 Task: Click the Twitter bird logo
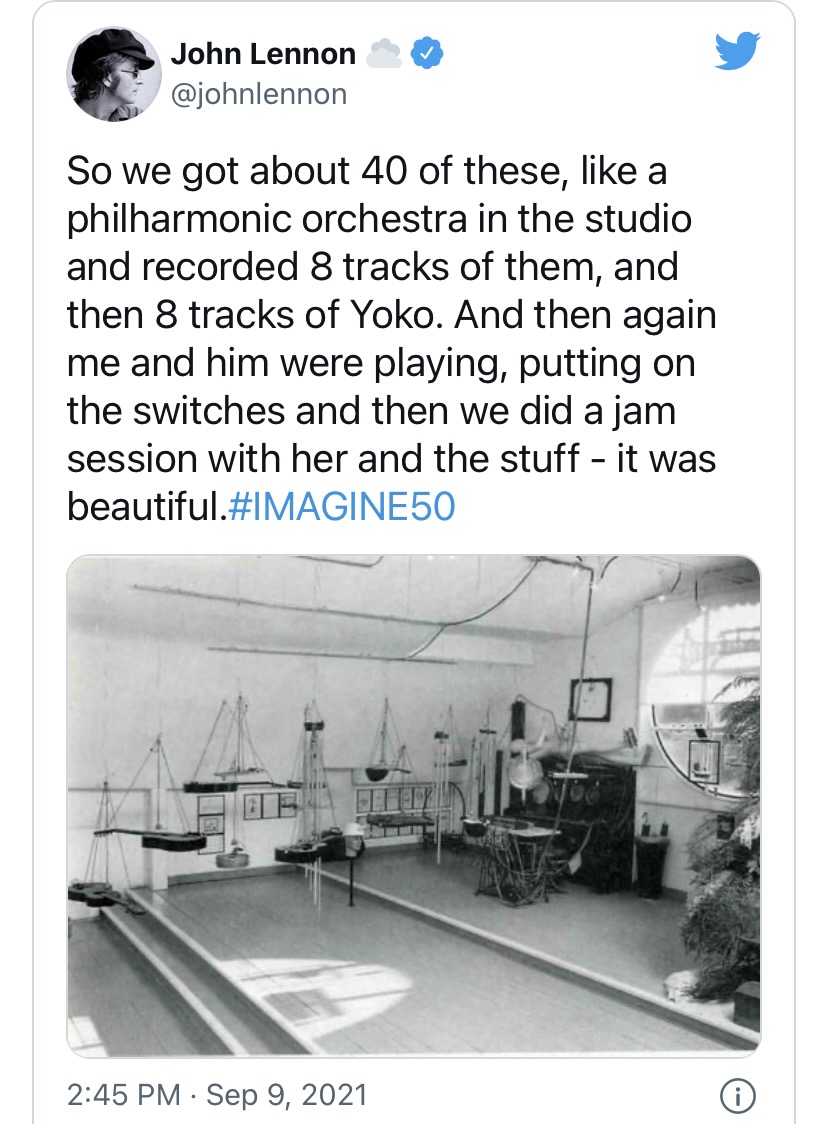point(737,53)
